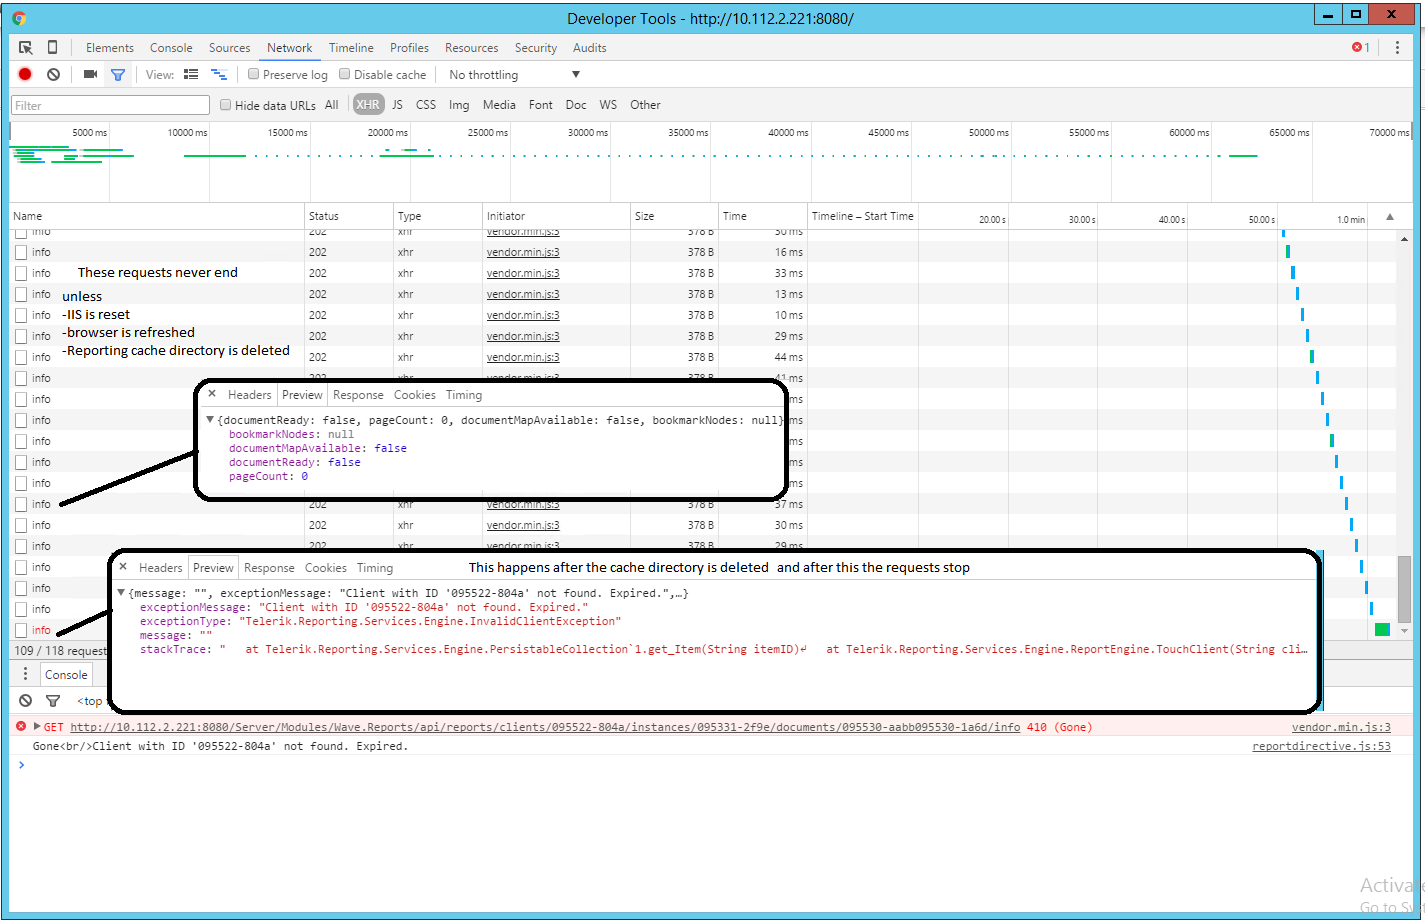Type in the network Filter field
1425x921 pixels.
point(110,105)
